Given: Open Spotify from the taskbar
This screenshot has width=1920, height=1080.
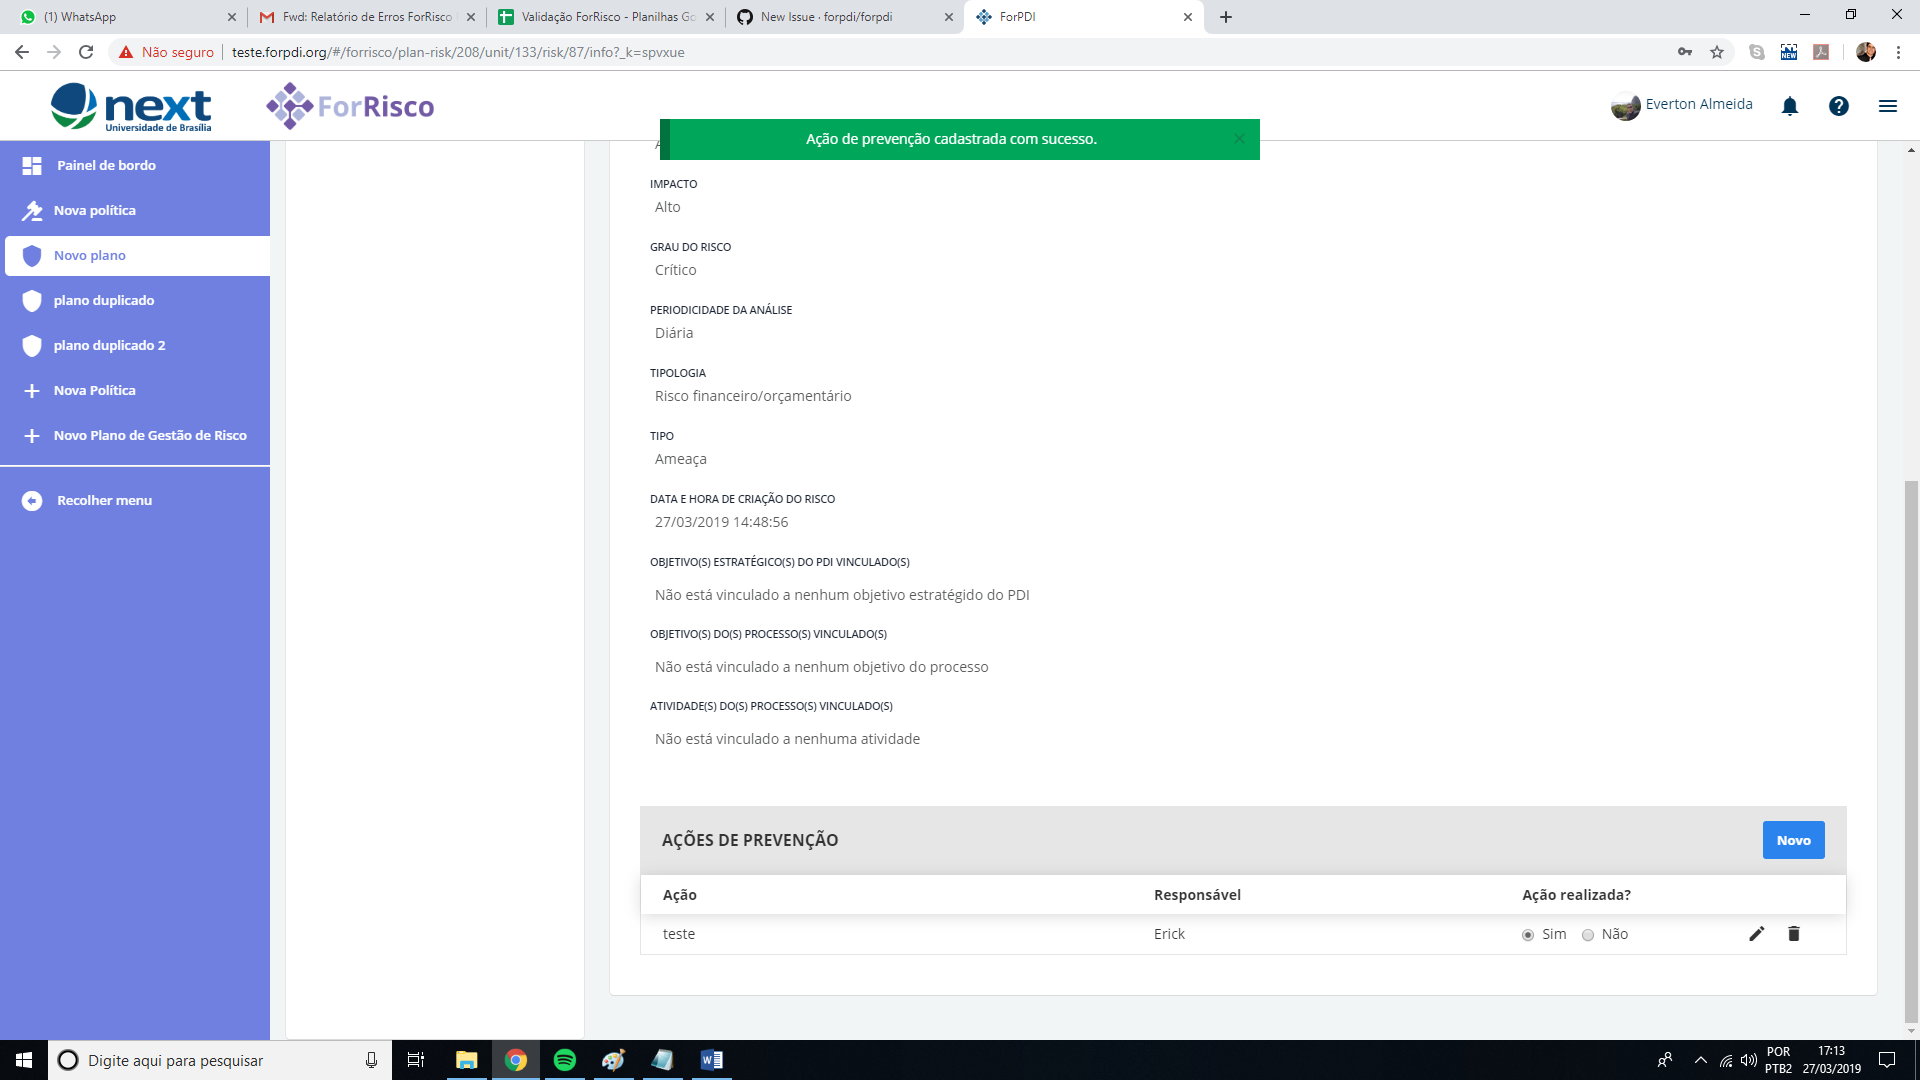Looking at the screenshot, I should tap(564, 1060).
